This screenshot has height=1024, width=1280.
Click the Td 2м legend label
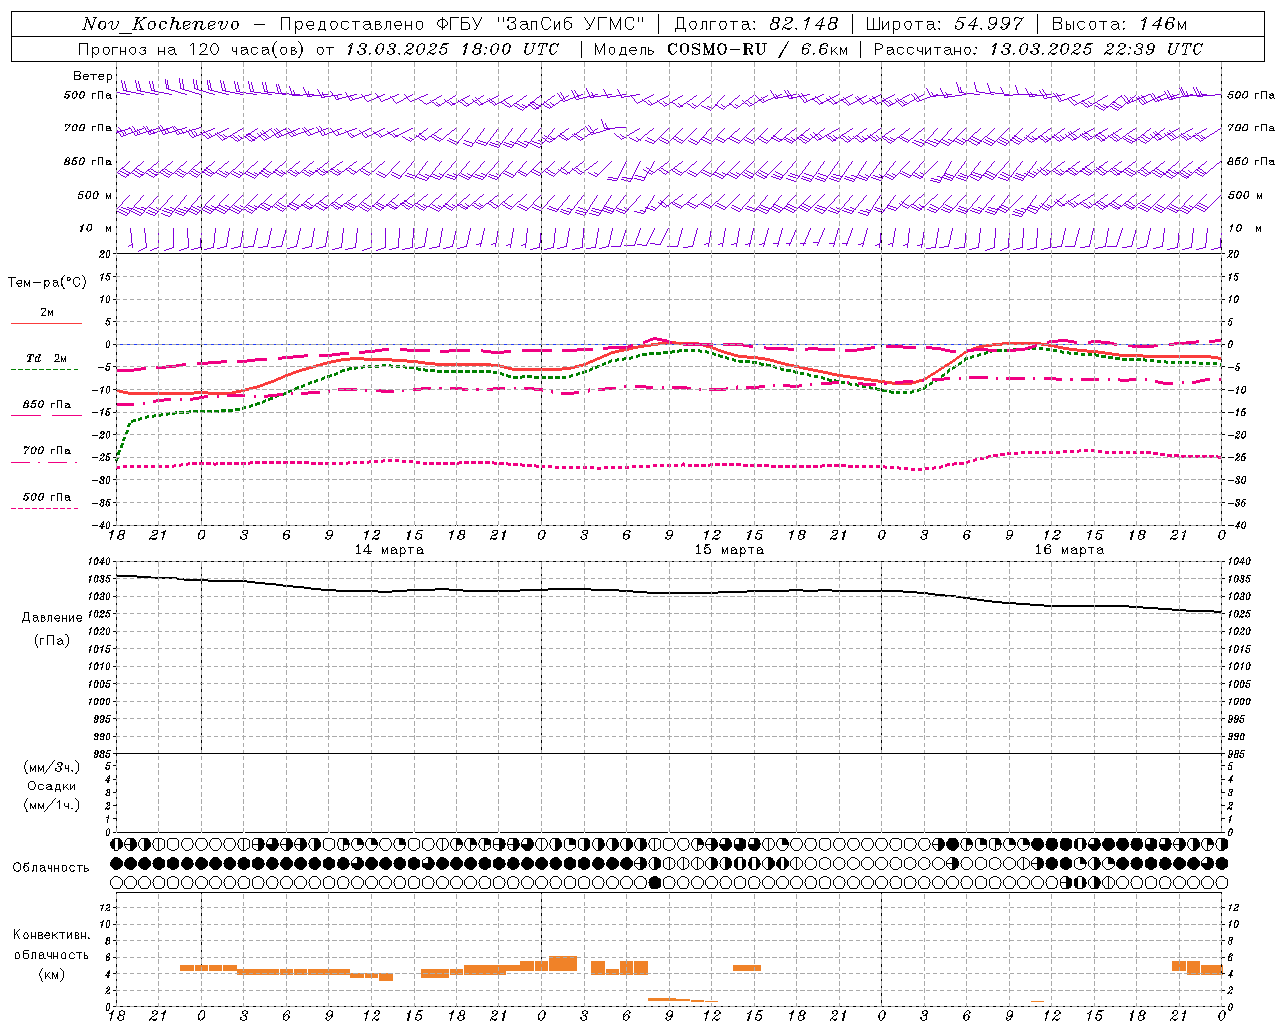point(47,358)
